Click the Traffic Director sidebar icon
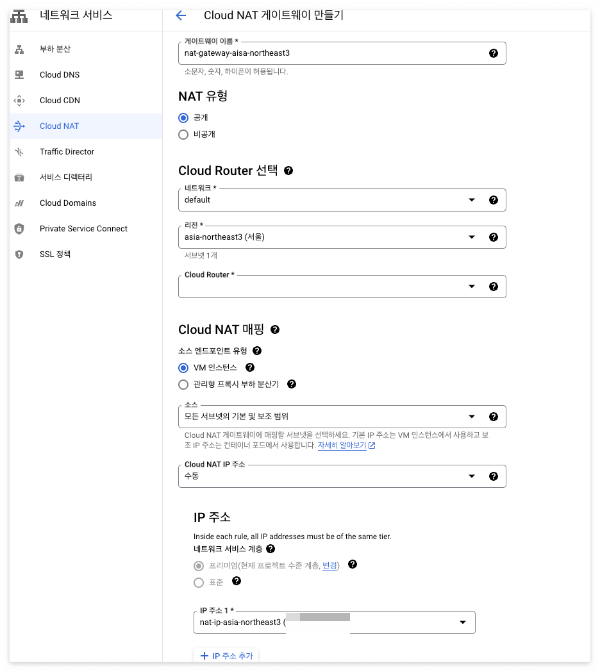600x671 pixels. (x=19, y=151)
